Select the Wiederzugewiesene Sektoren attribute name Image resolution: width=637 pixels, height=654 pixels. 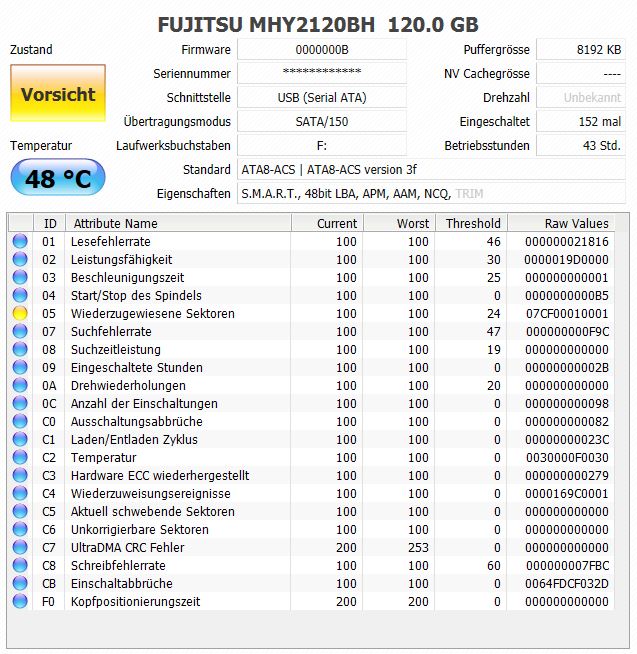pyautogui.click(x=153, y=313)
